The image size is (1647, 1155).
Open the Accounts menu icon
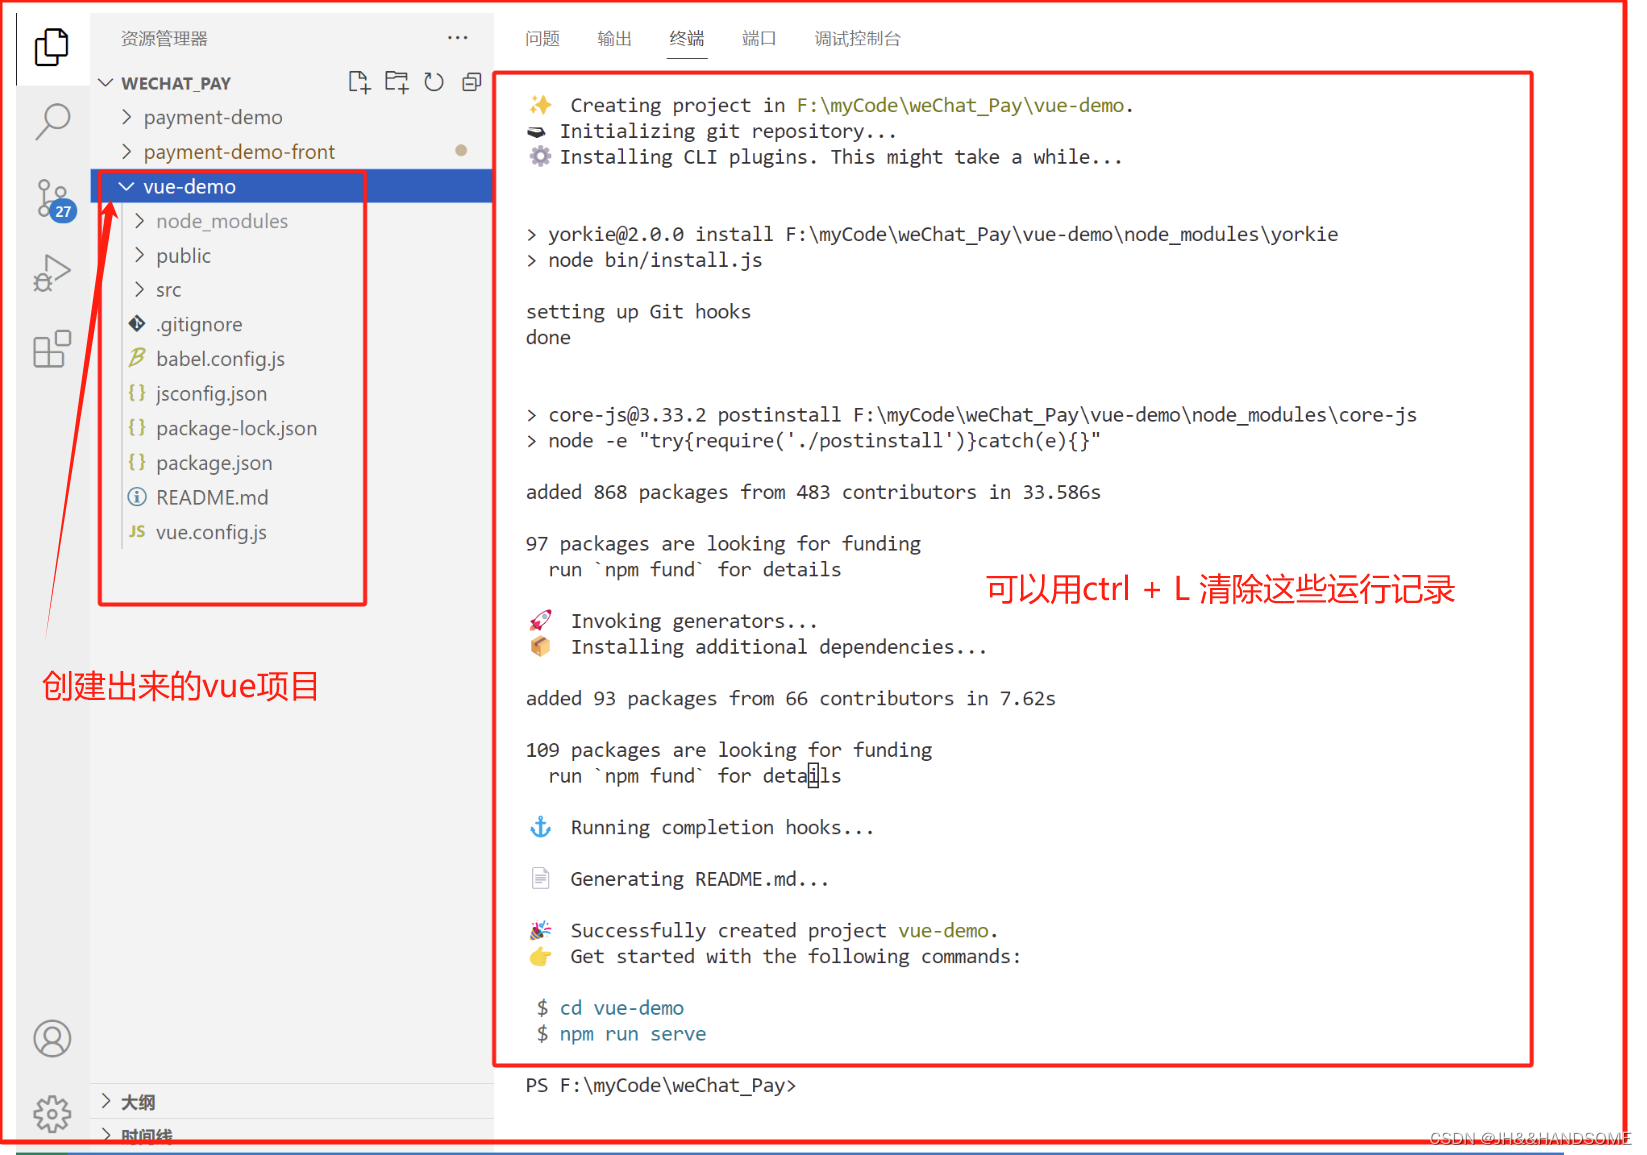click(x=52, y=1038)
